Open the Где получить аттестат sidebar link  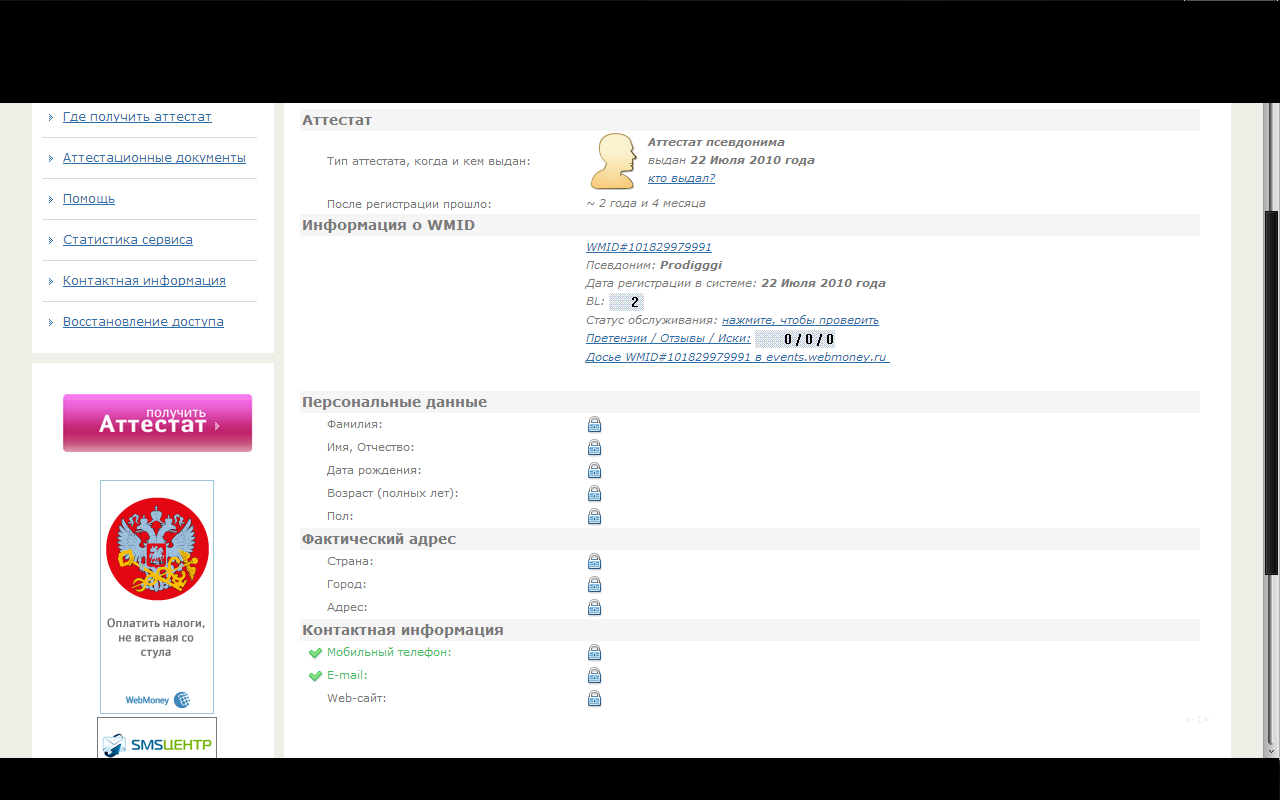(x=137, y=117)
